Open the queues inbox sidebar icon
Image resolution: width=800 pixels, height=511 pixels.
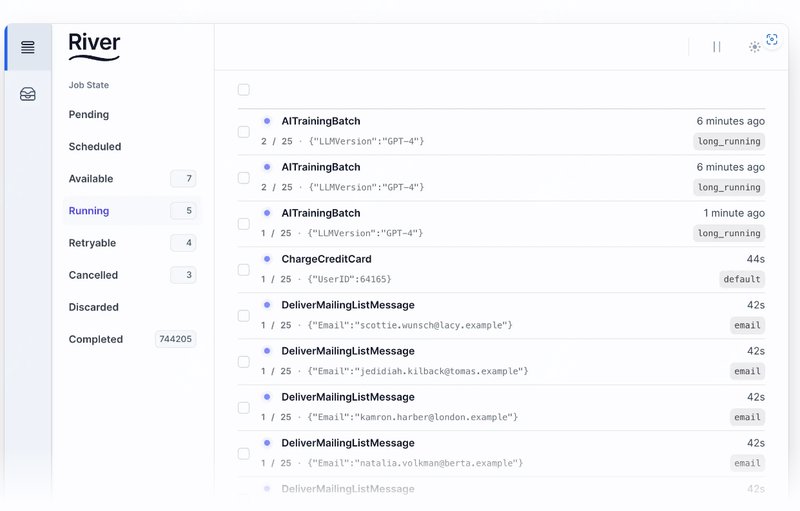[x=28, y=94]
